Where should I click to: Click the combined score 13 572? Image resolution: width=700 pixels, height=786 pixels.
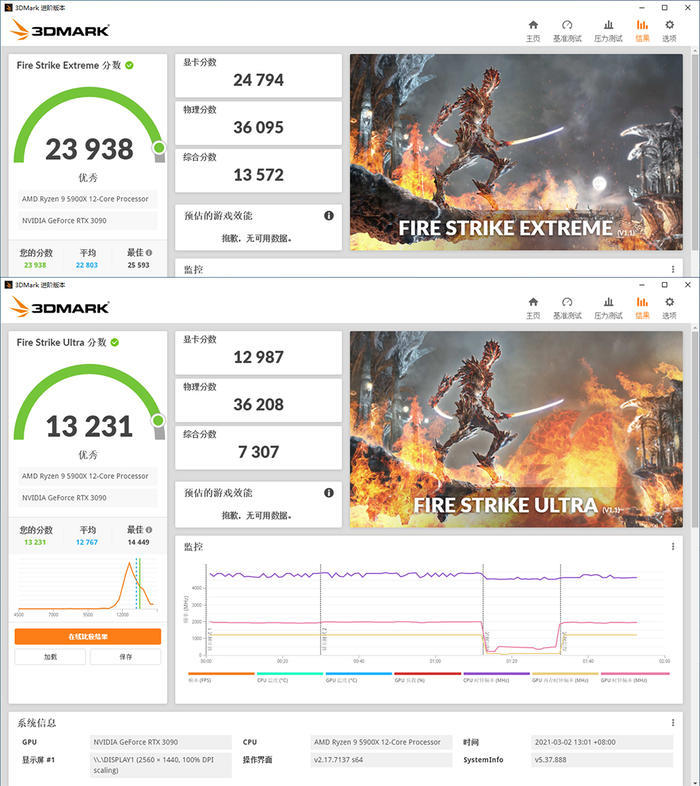click(x=258, y=175)
